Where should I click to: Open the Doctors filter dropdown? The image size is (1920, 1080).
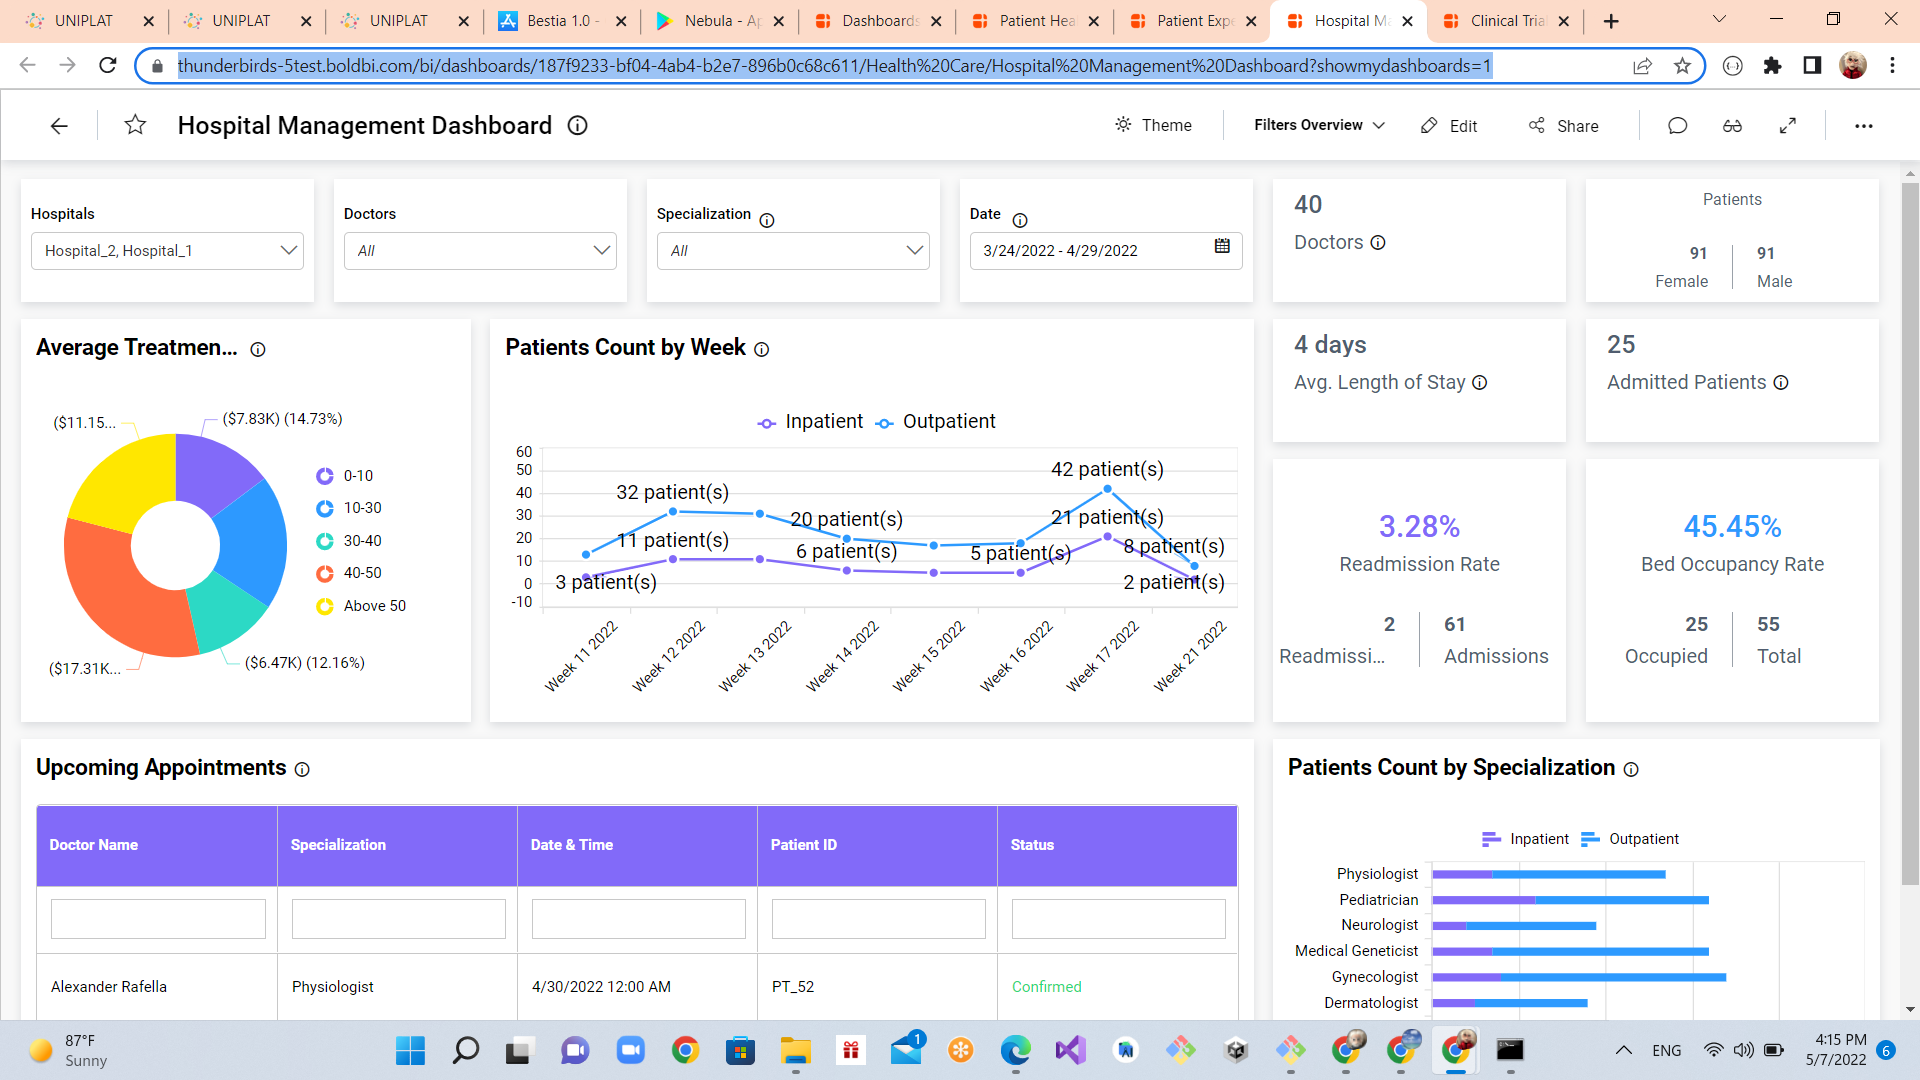tap(600, 251)
